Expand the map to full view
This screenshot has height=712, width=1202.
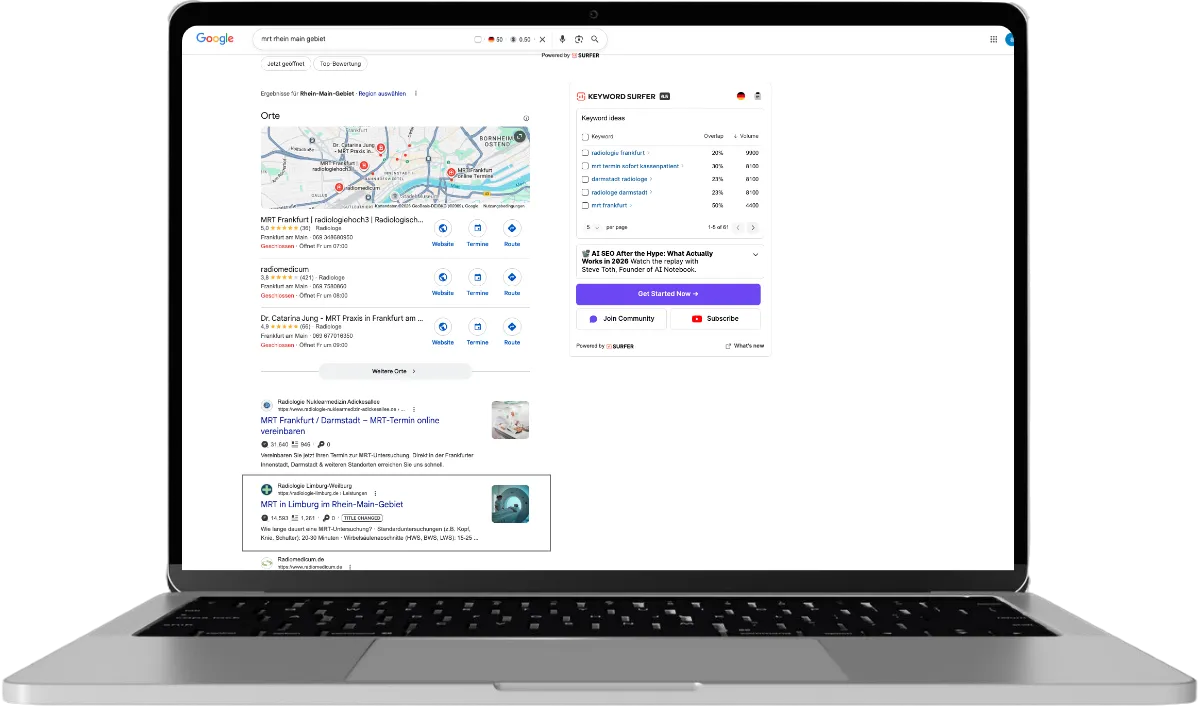pyautogui.click(x=519, y=136)
